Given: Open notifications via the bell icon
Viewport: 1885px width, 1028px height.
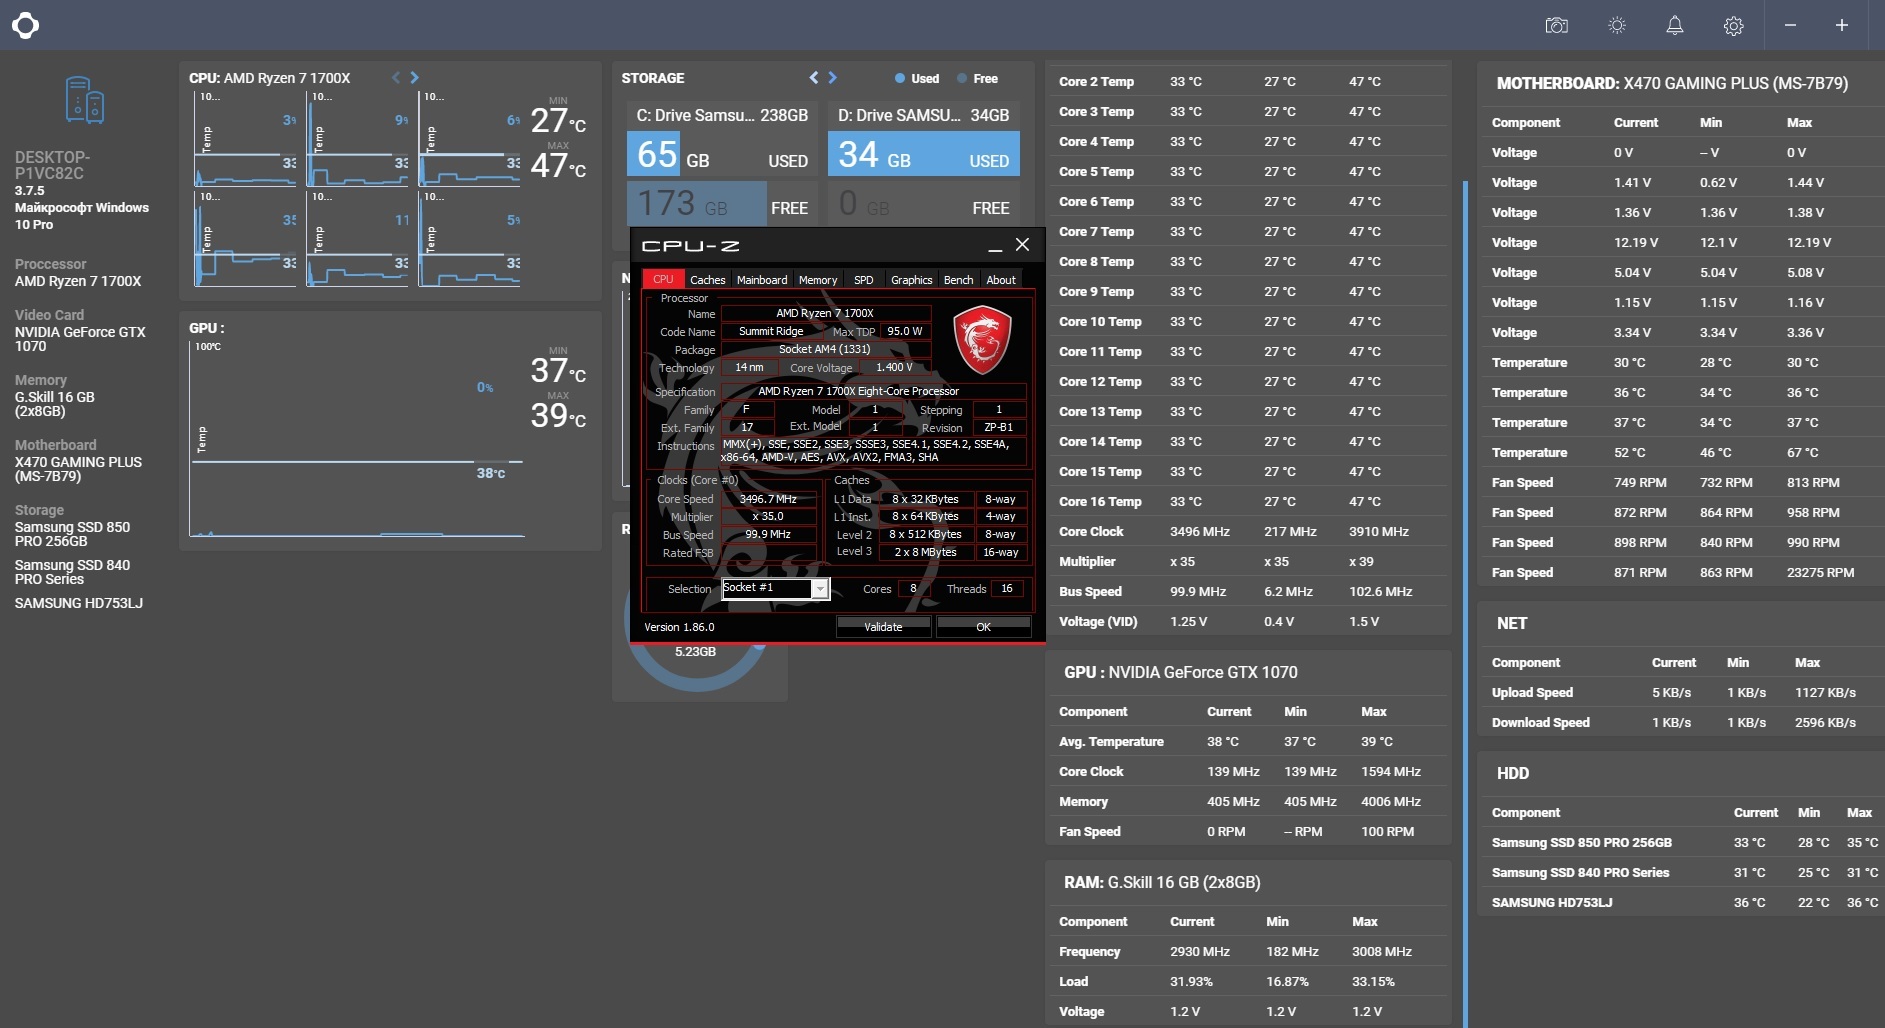Looking at the screenshot, I should pyautogui.click(x=1674, y=25).
